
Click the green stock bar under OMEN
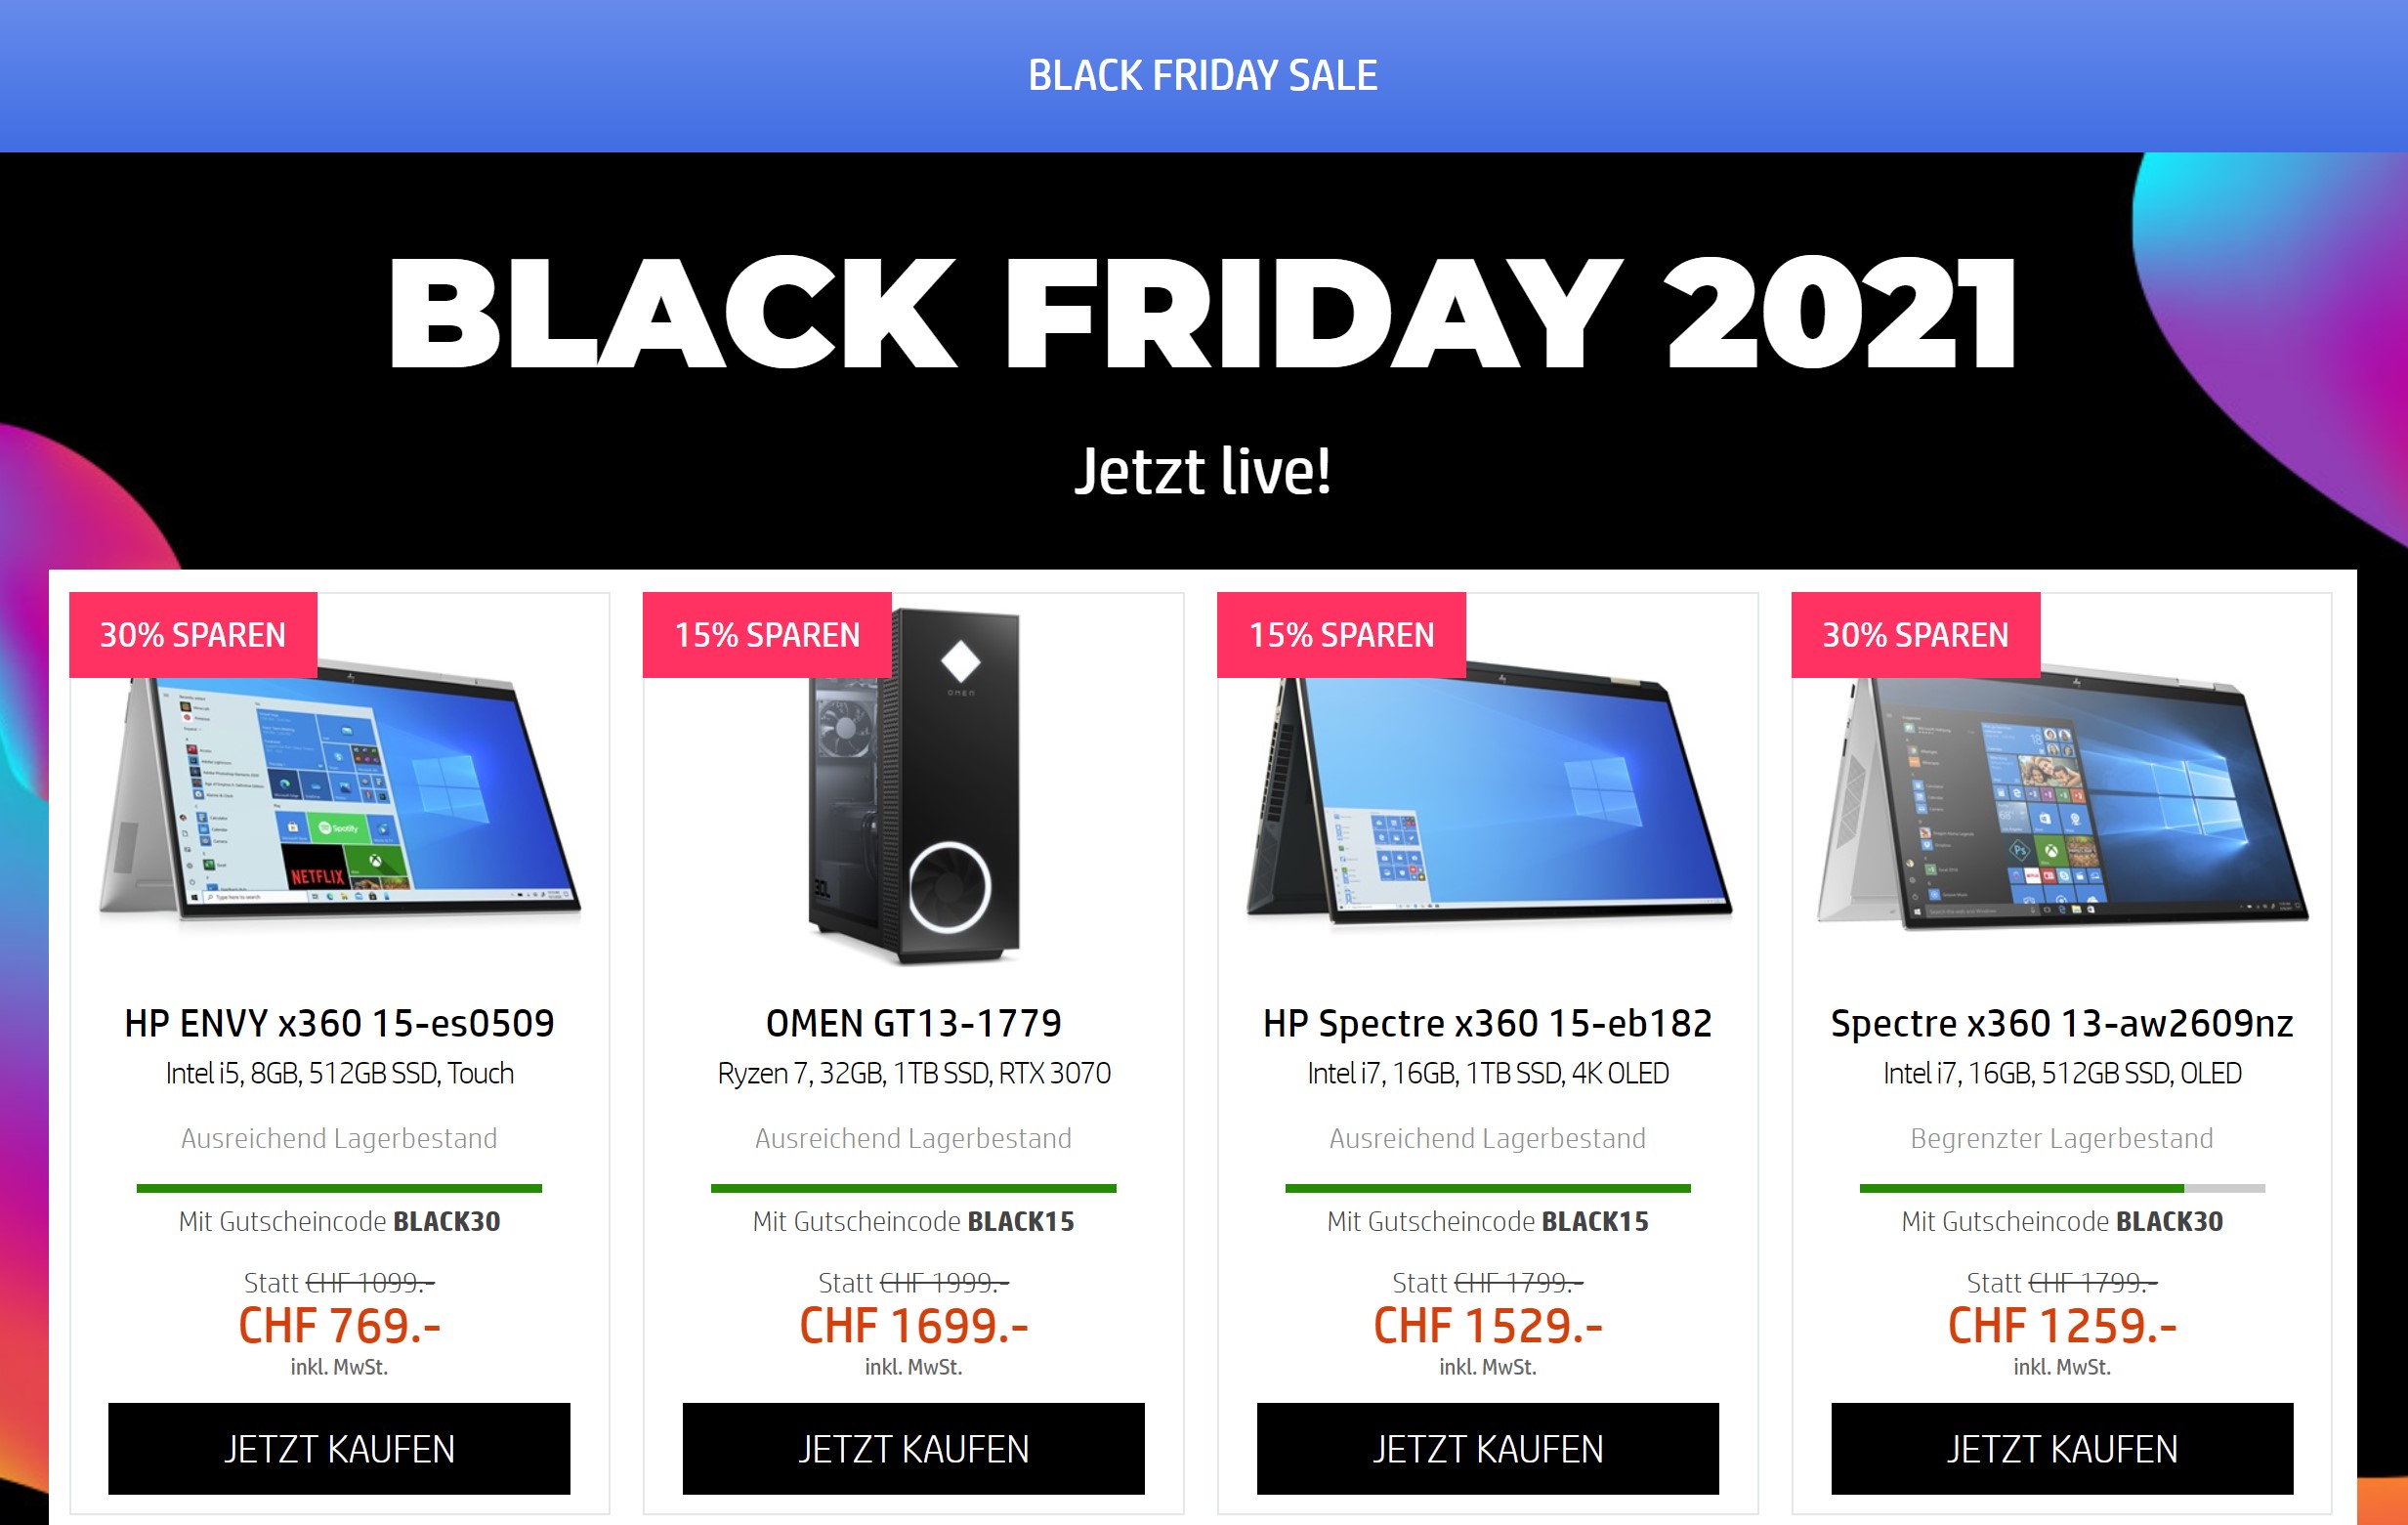tap(913, 1188)
